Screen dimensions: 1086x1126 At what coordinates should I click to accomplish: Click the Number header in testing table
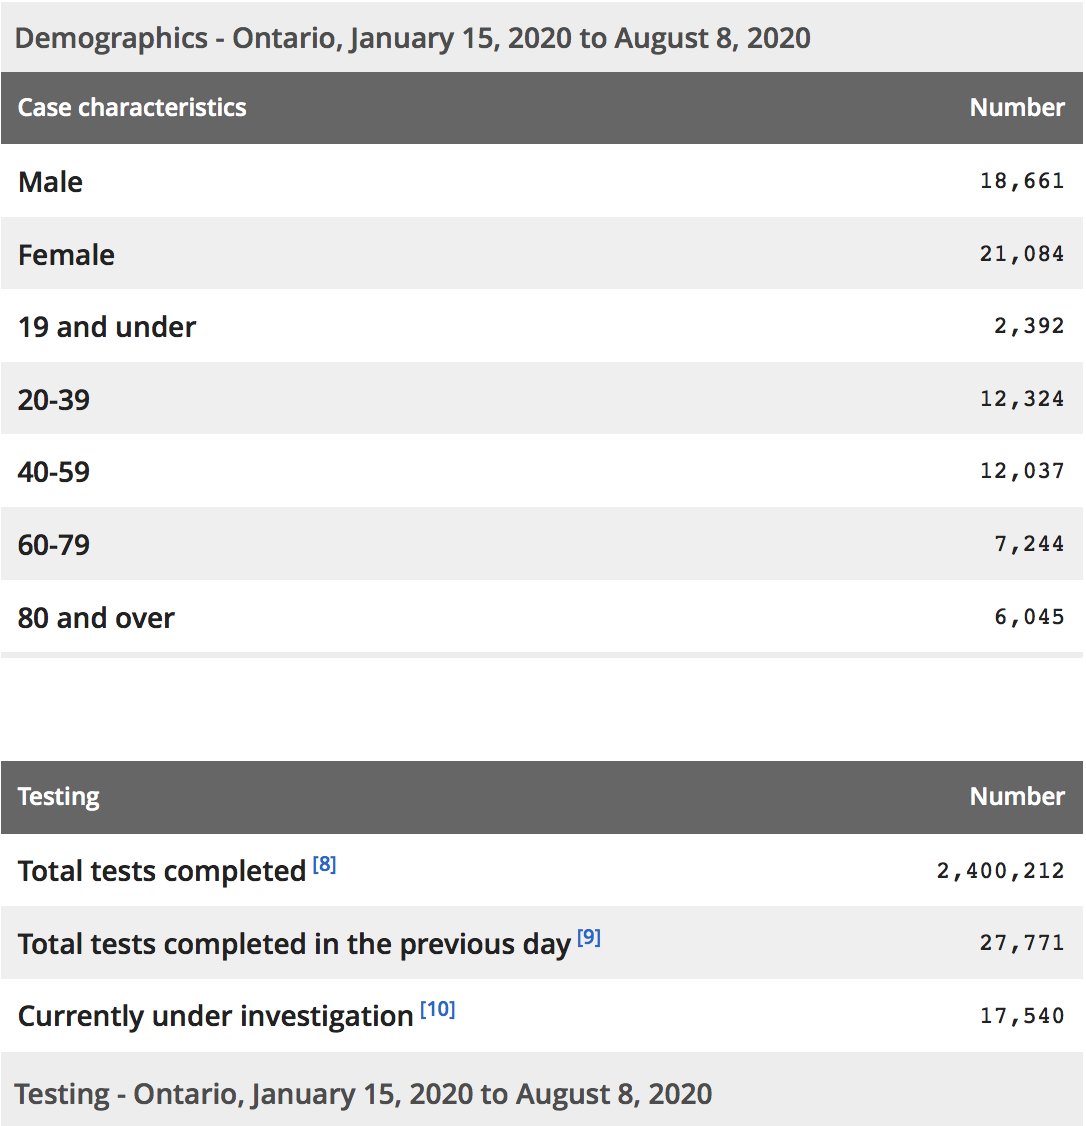point(1017,796)
